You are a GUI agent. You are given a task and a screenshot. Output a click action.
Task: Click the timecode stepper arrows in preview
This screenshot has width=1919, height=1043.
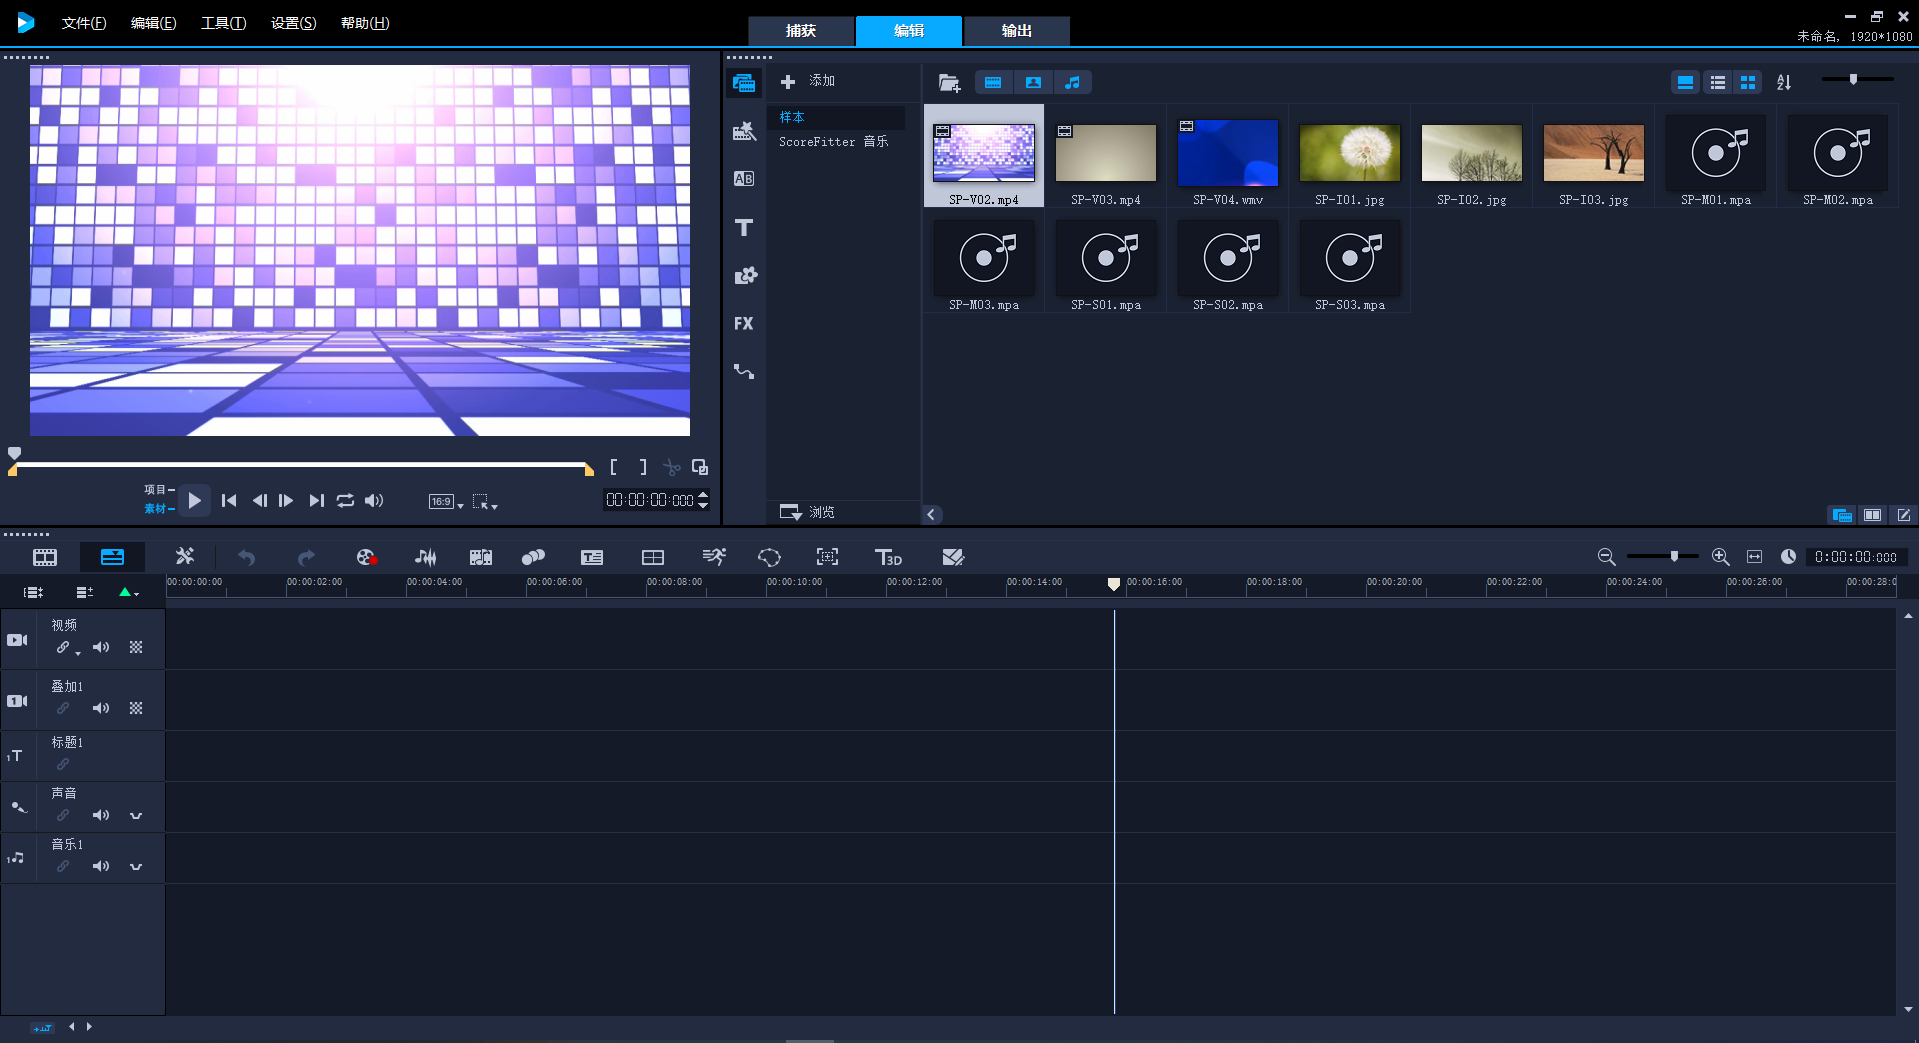tap(703, 500)
